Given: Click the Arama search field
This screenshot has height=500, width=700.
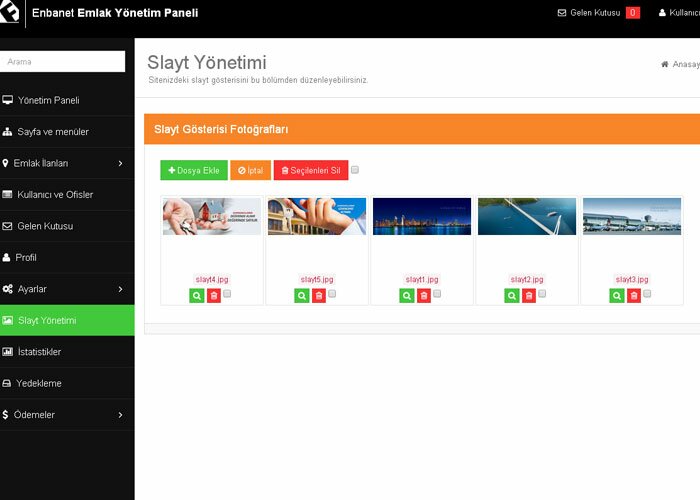Looking at the screenshot, I should [62, 61].
